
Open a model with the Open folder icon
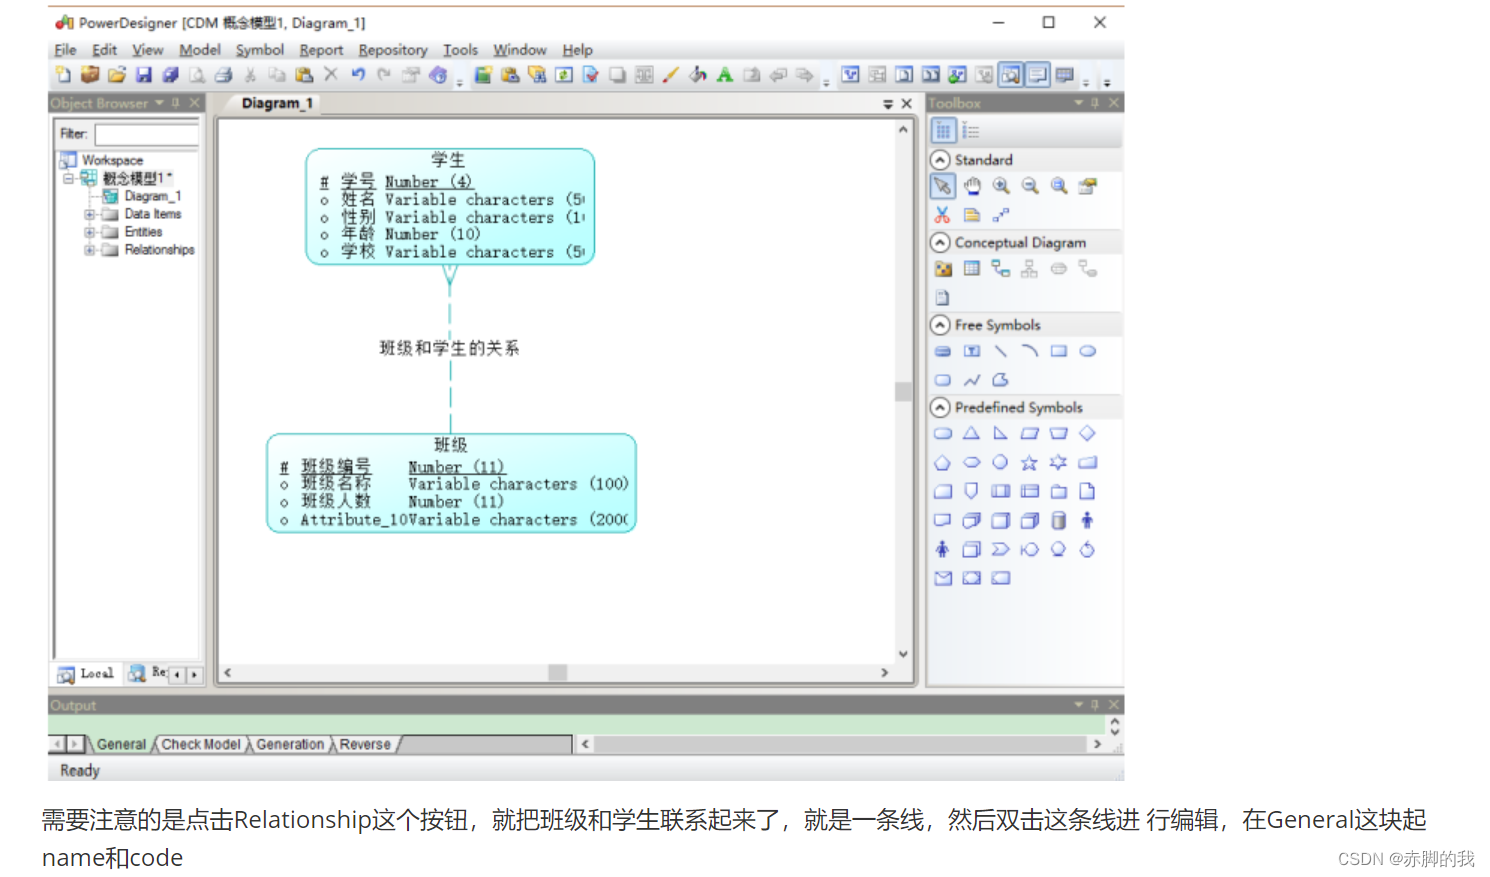115,74
